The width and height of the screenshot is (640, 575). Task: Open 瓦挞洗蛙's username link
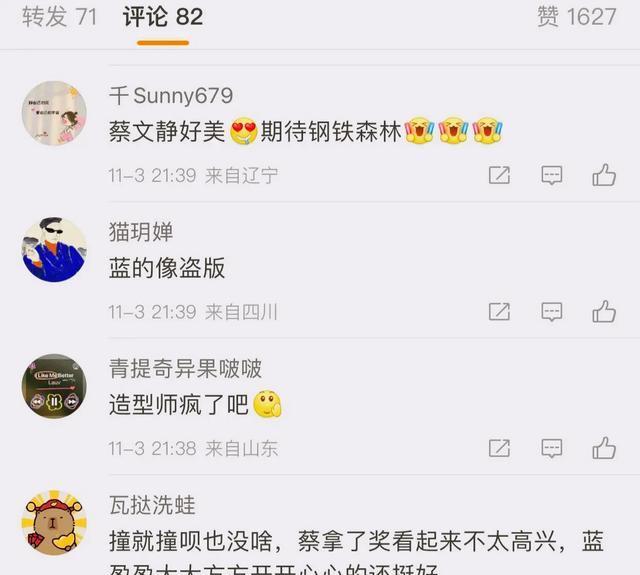152,505
